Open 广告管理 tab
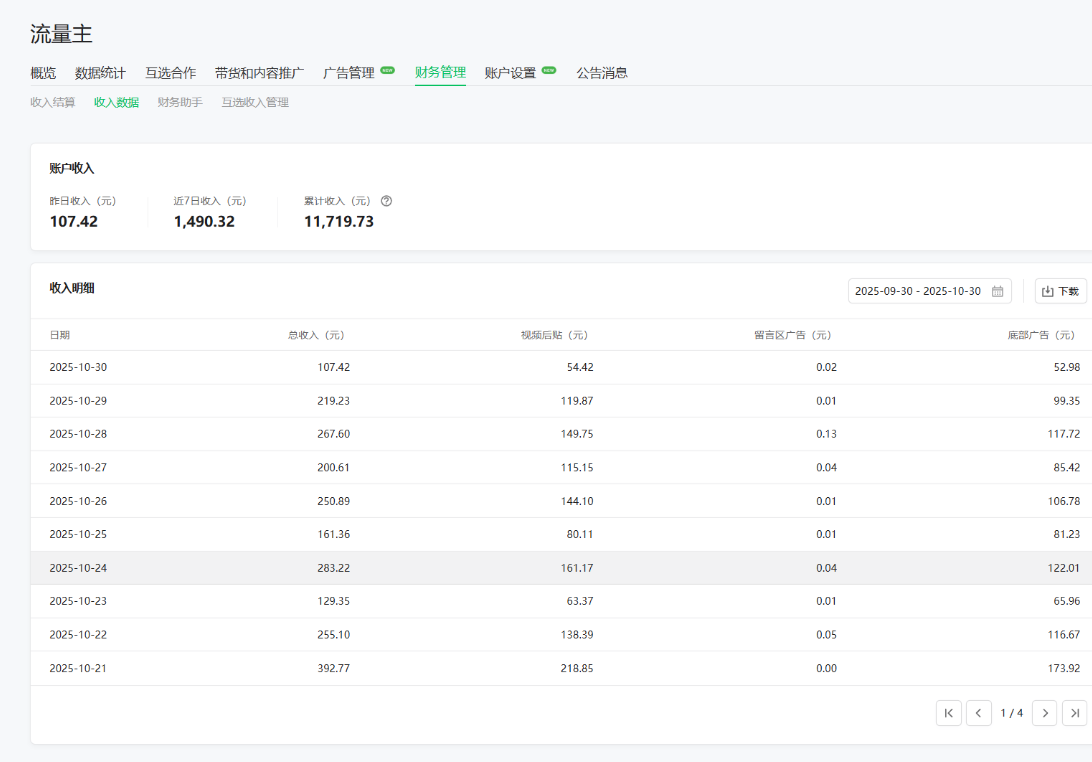This screenshot has width=1092, height=762. [349, 73]
